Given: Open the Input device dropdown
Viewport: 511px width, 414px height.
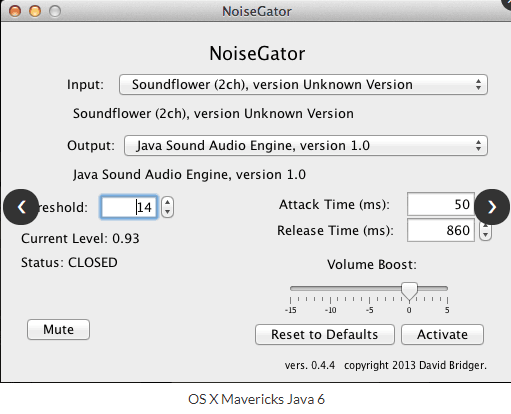Looking at the screenshot, I should [303, 85].
